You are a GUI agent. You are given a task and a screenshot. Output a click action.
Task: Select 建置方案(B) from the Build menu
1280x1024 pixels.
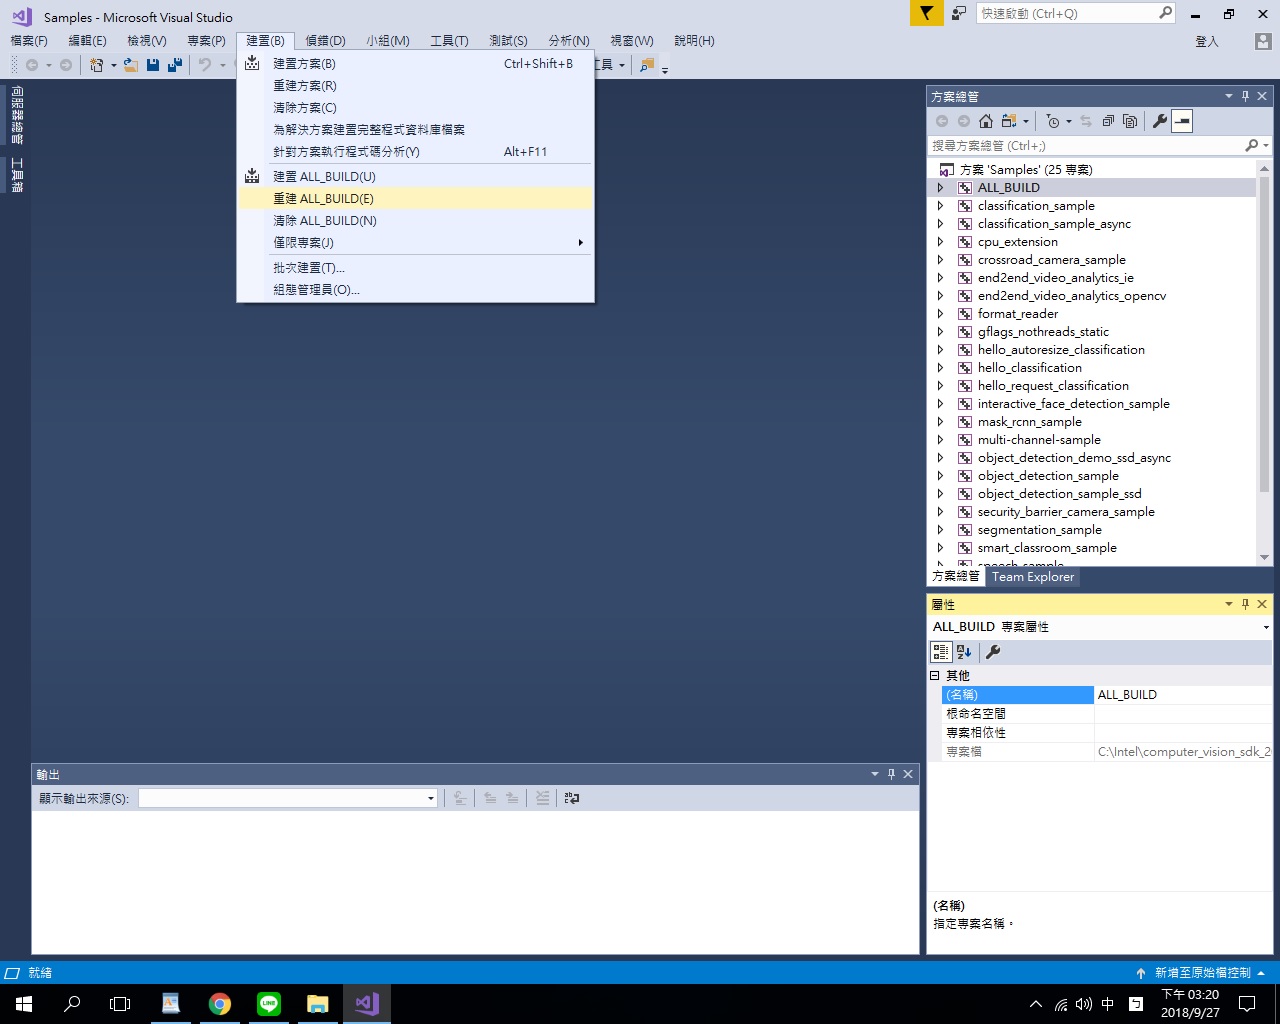pos(415,64)
